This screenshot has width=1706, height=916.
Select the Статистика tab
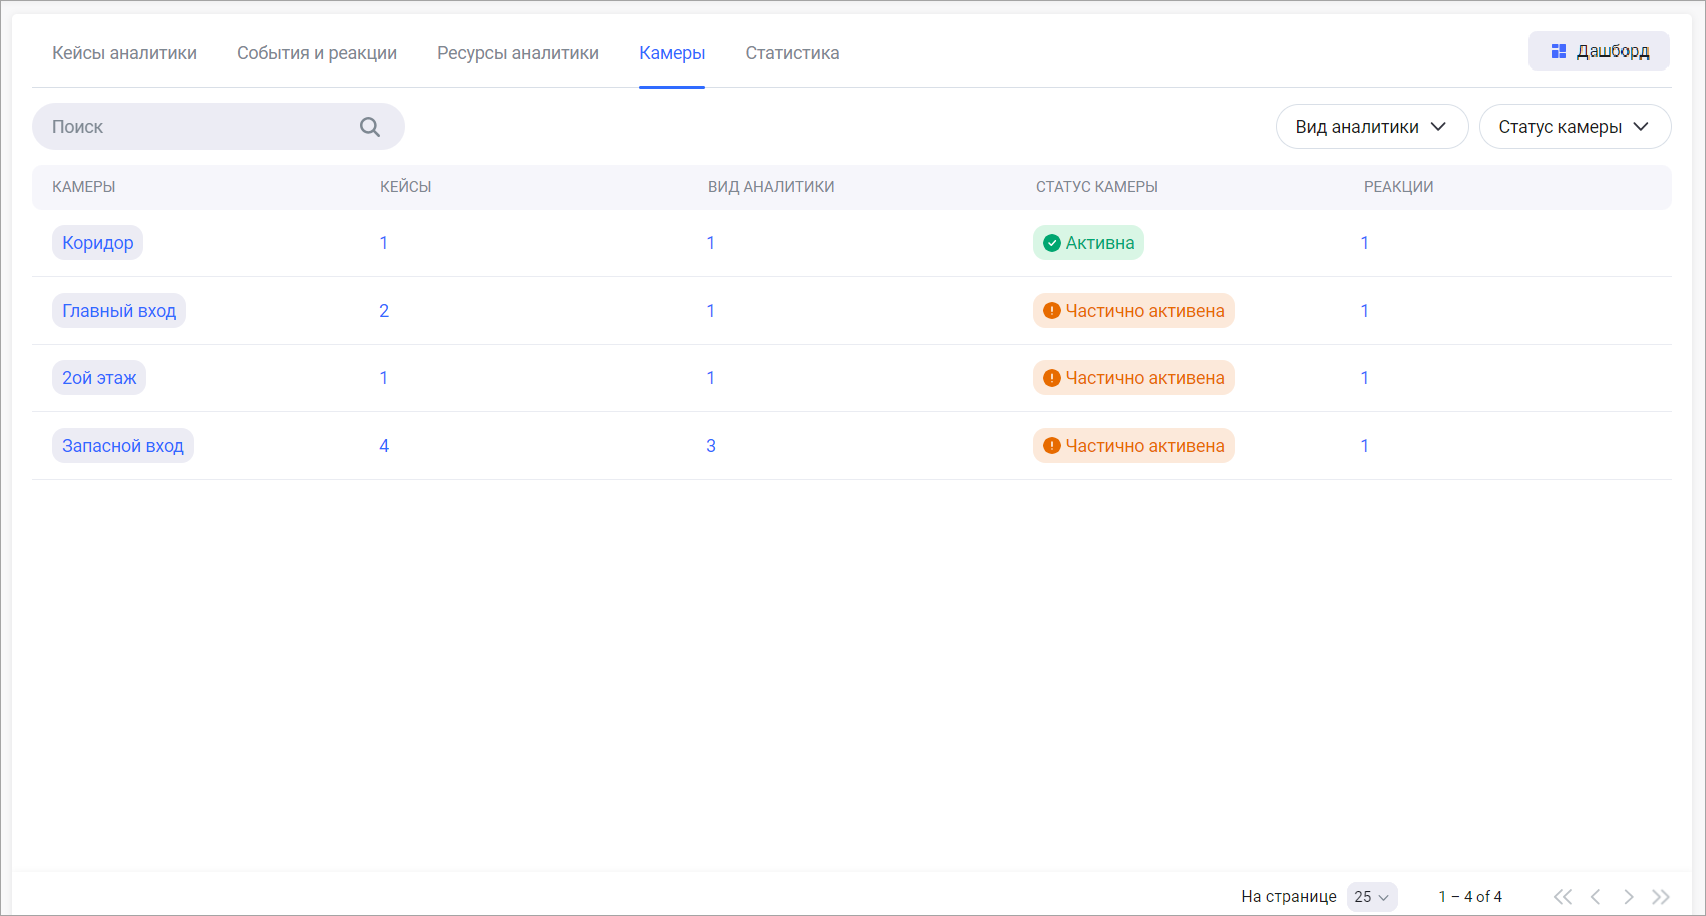point(792,53)
